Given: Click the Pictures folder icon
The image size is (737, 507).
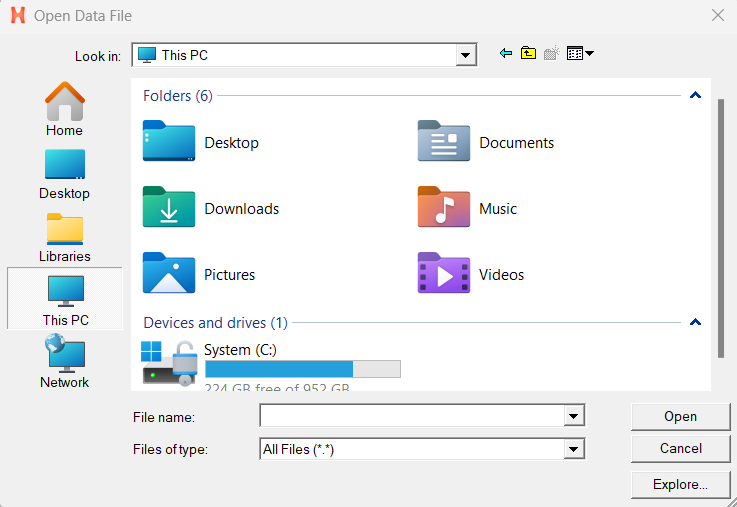Looking at the screenshot, I should pyautogui.click(x=169, y=273).
